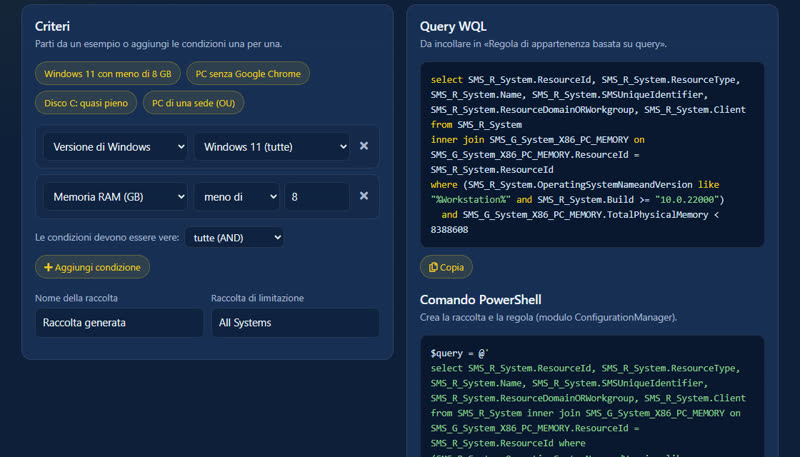Open the 'meno di' operator dropdown
The width and height of the screenshot is (800, 457).
(237, 197)
